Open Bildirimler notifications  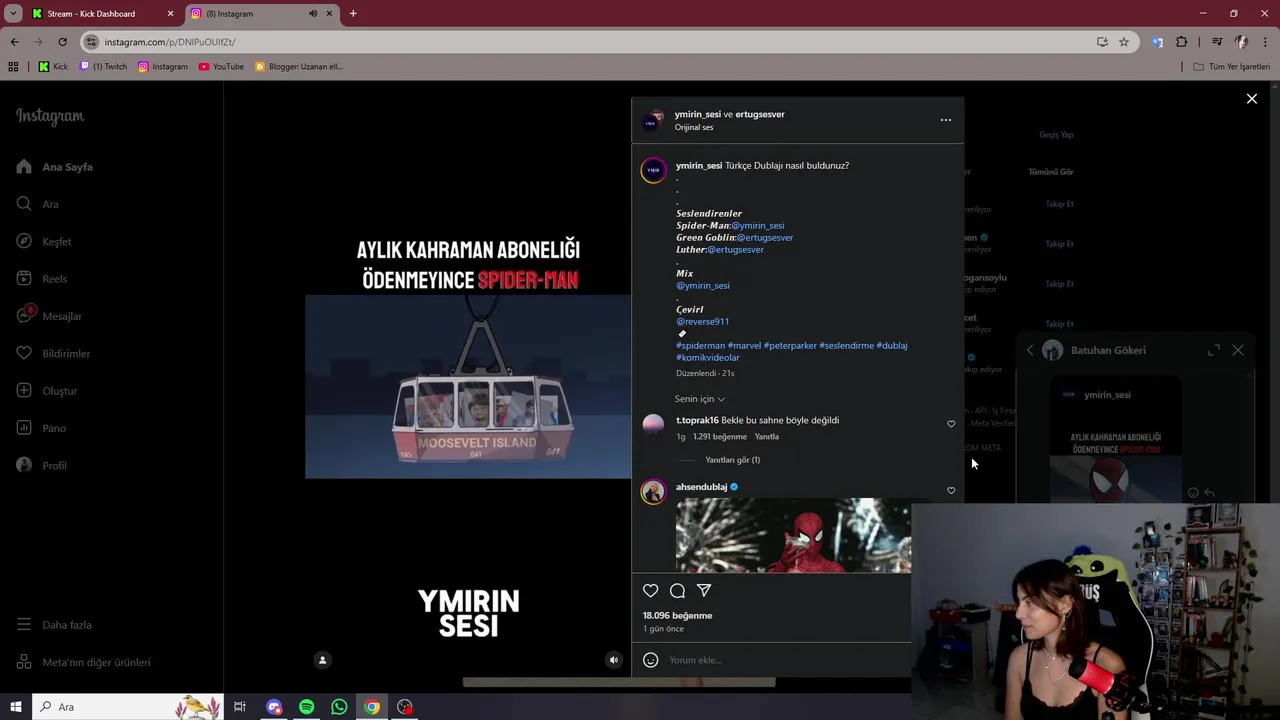point(53,353)
